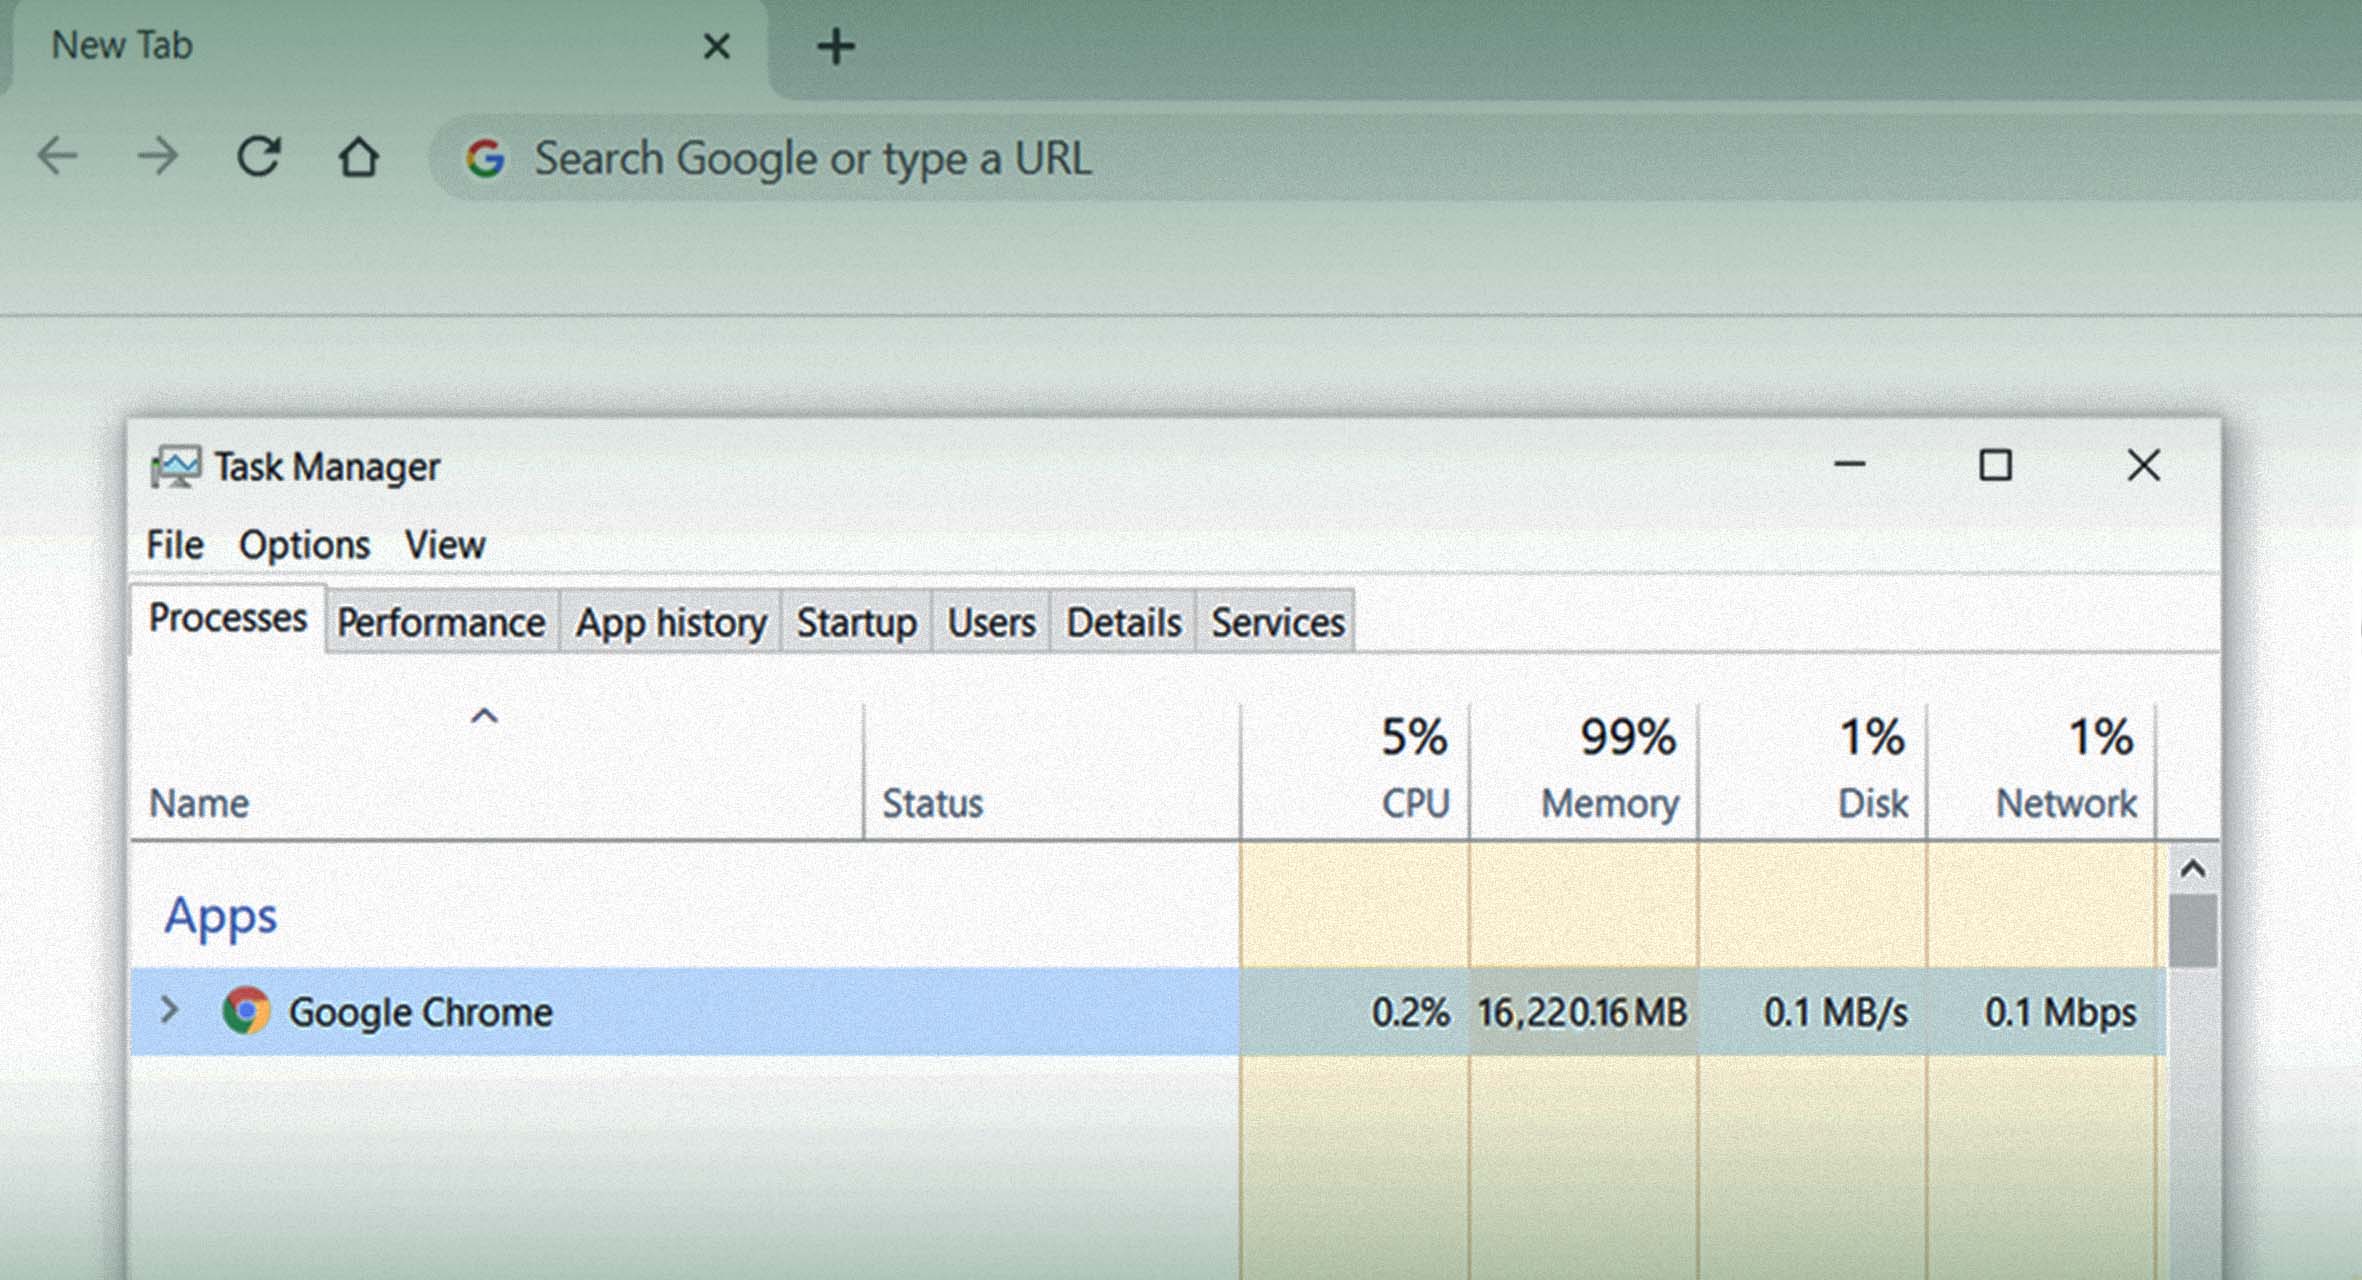The width and height of the screenshot is (2362, 1280).
Task: Switch to the App history tab
Action: [670, 622]
